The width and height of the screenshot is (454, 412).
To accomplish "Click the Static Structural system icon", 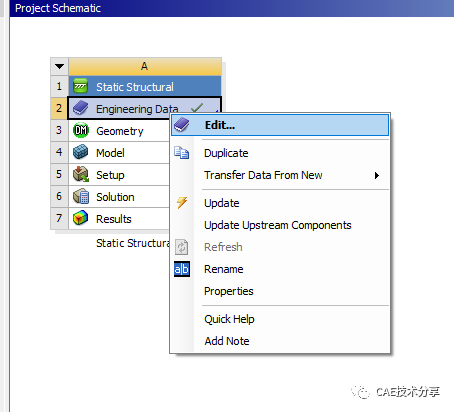I will 80,87.
